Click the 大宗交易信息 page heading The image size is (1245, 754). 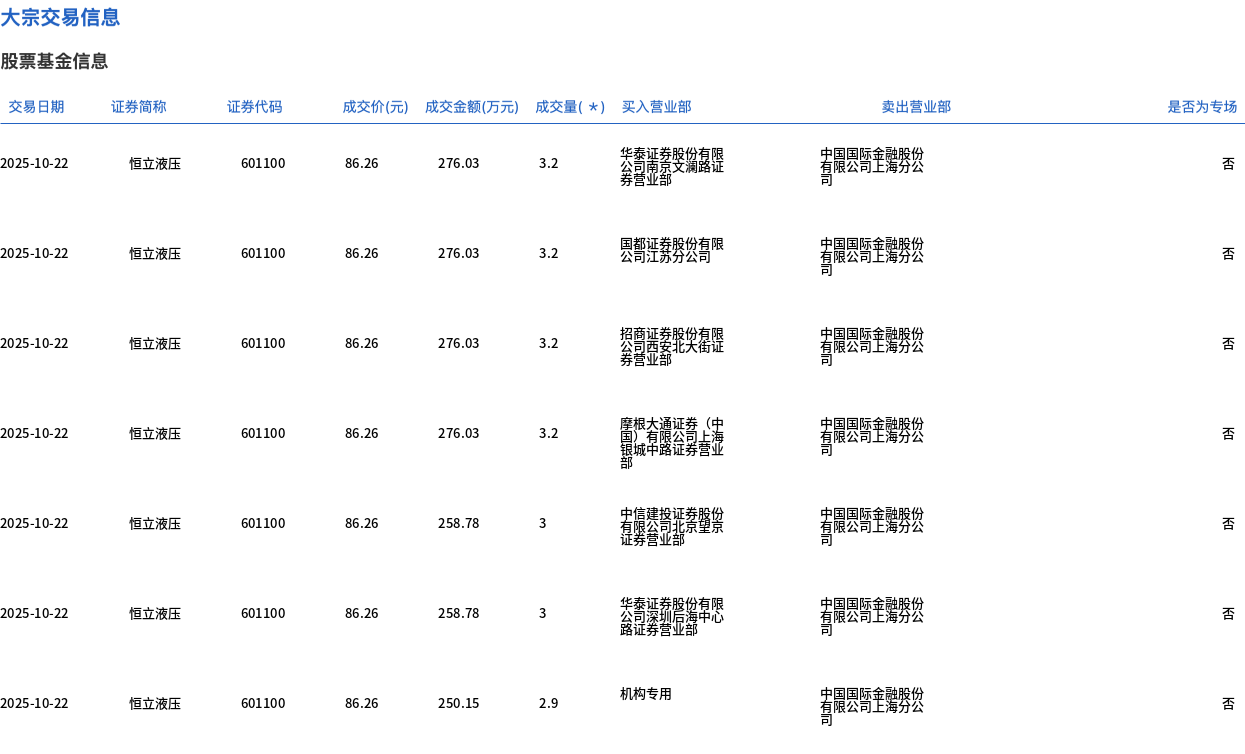(60, 17)
